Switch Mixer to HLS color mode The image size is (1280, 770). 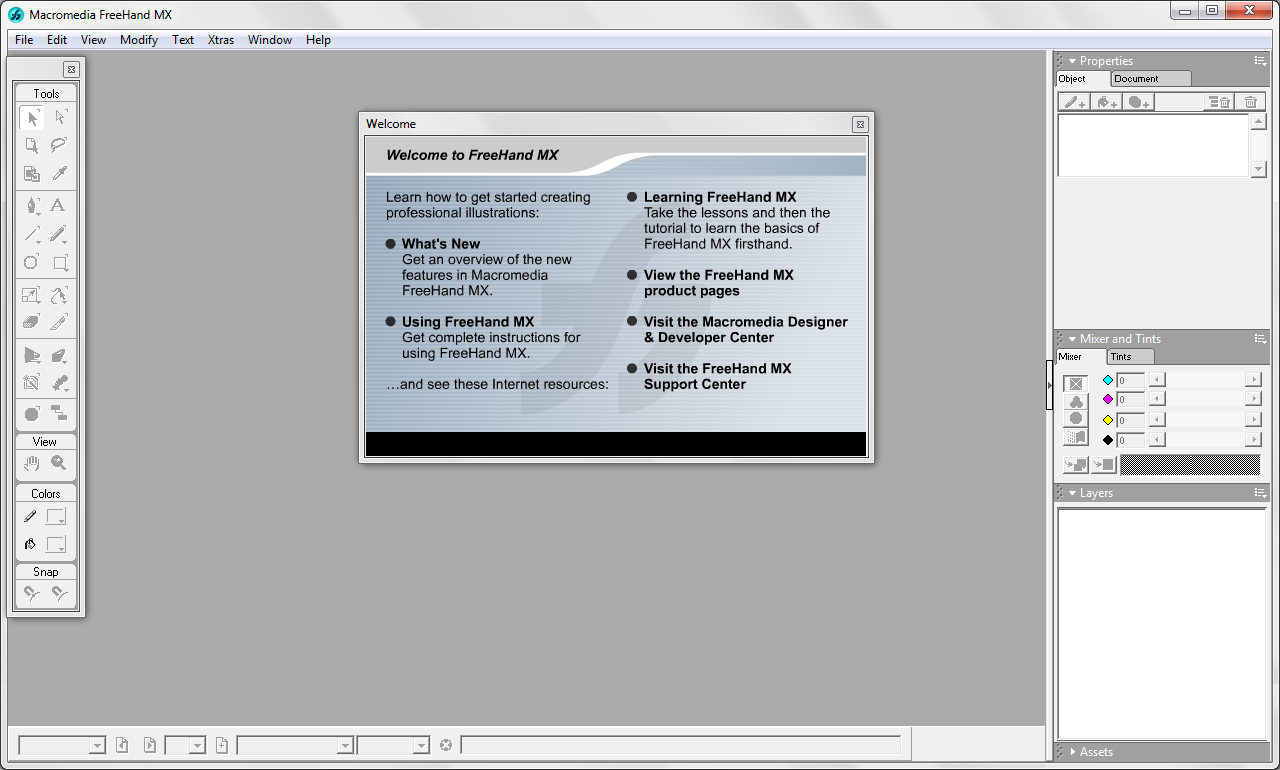(x=1076, y=419)
